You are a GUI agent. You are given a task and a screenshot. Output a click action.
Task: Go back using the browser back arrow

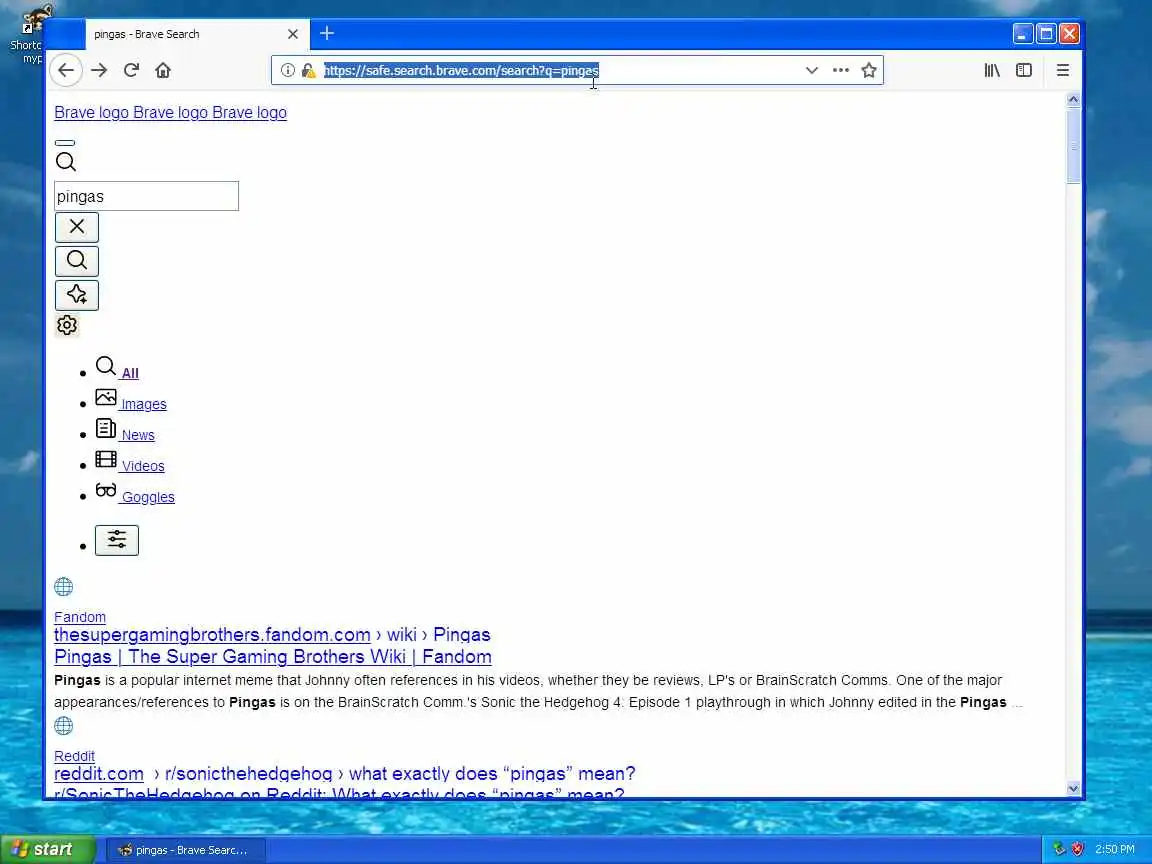pos(66,71)
